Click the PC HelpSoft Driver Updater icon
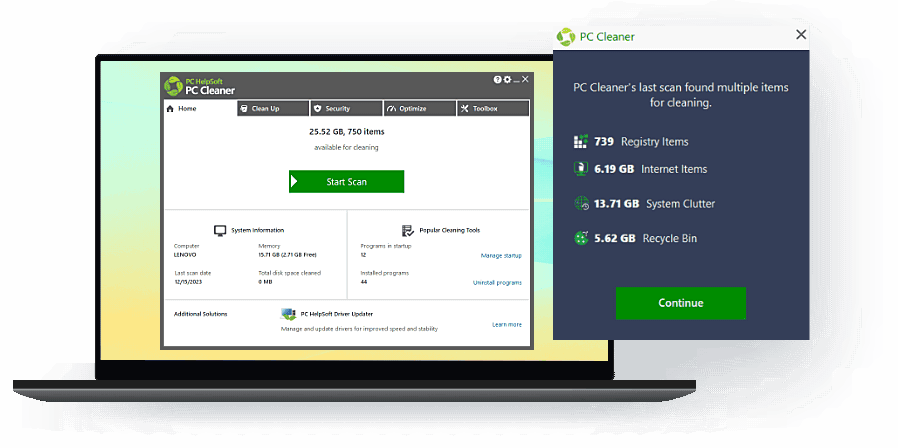The image size is (898, 448). [289, 314]
